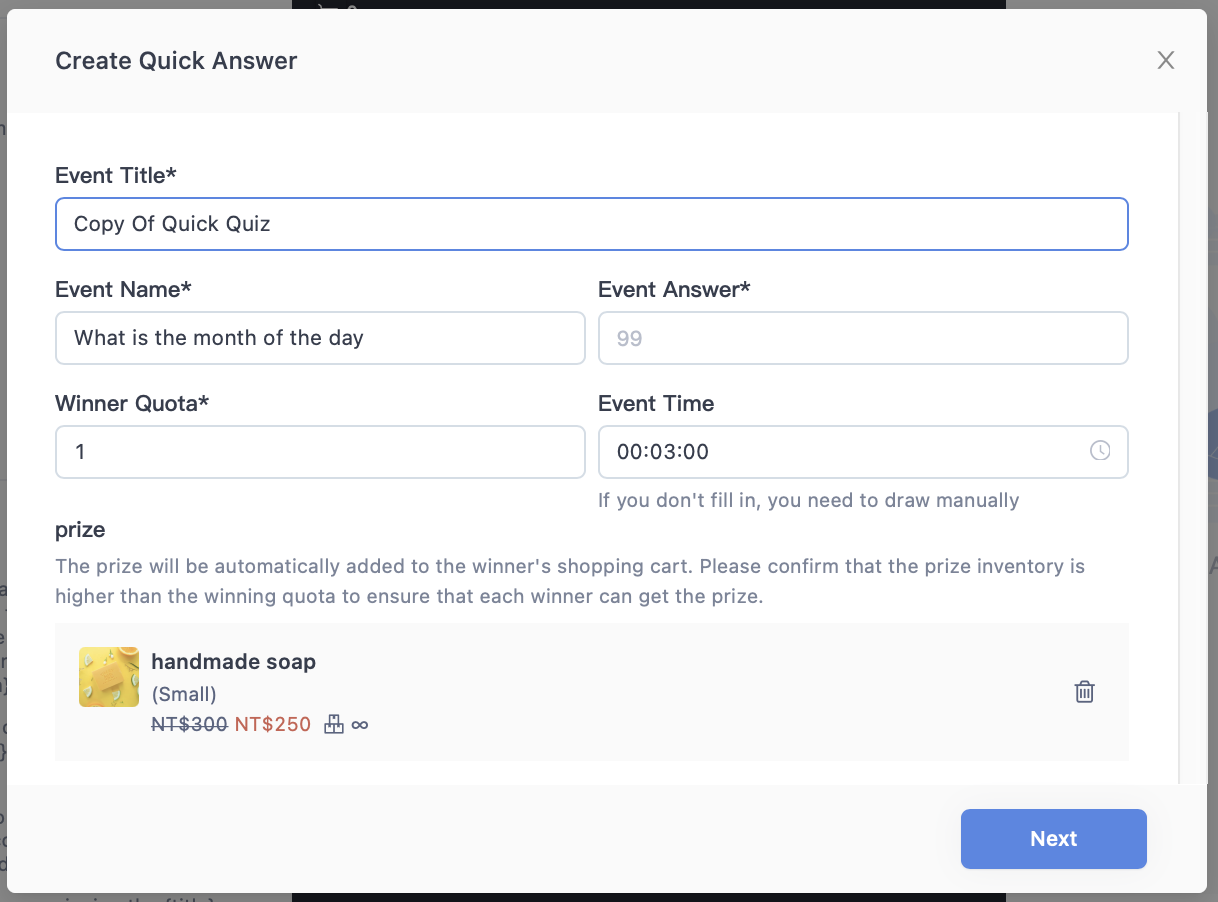This screenshot has height=902, width=1218.
Task: Close the Create Quick Answer dialog
Action: 1165,60
